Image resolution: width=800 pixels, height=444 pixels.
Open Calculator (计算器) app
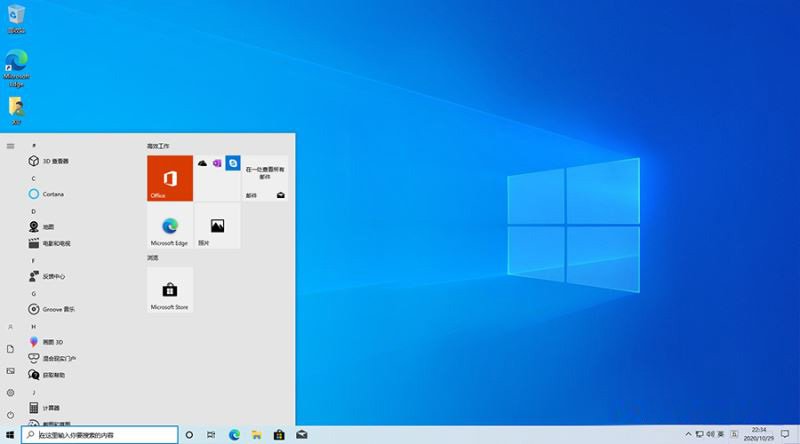pyautogui.click(x=44, y=408)
